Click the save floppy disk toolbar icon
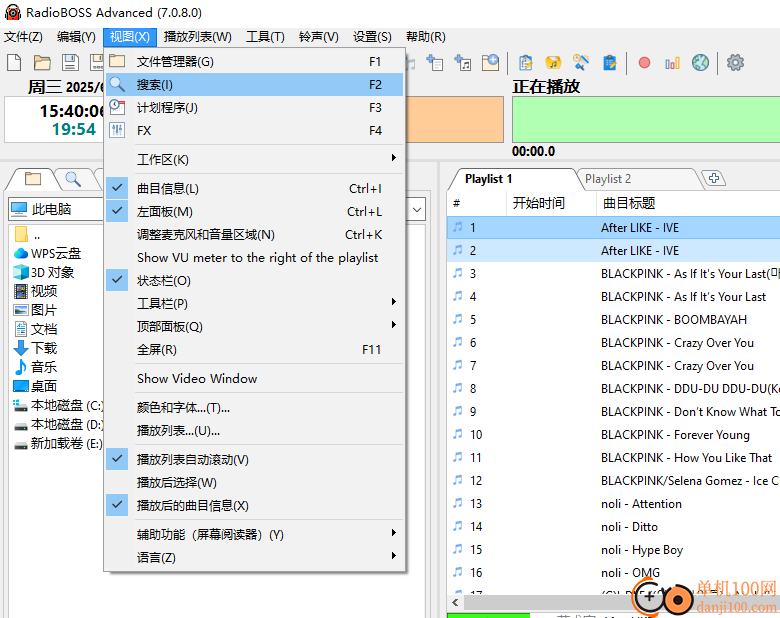780x618 pixels. coord(70,63)
